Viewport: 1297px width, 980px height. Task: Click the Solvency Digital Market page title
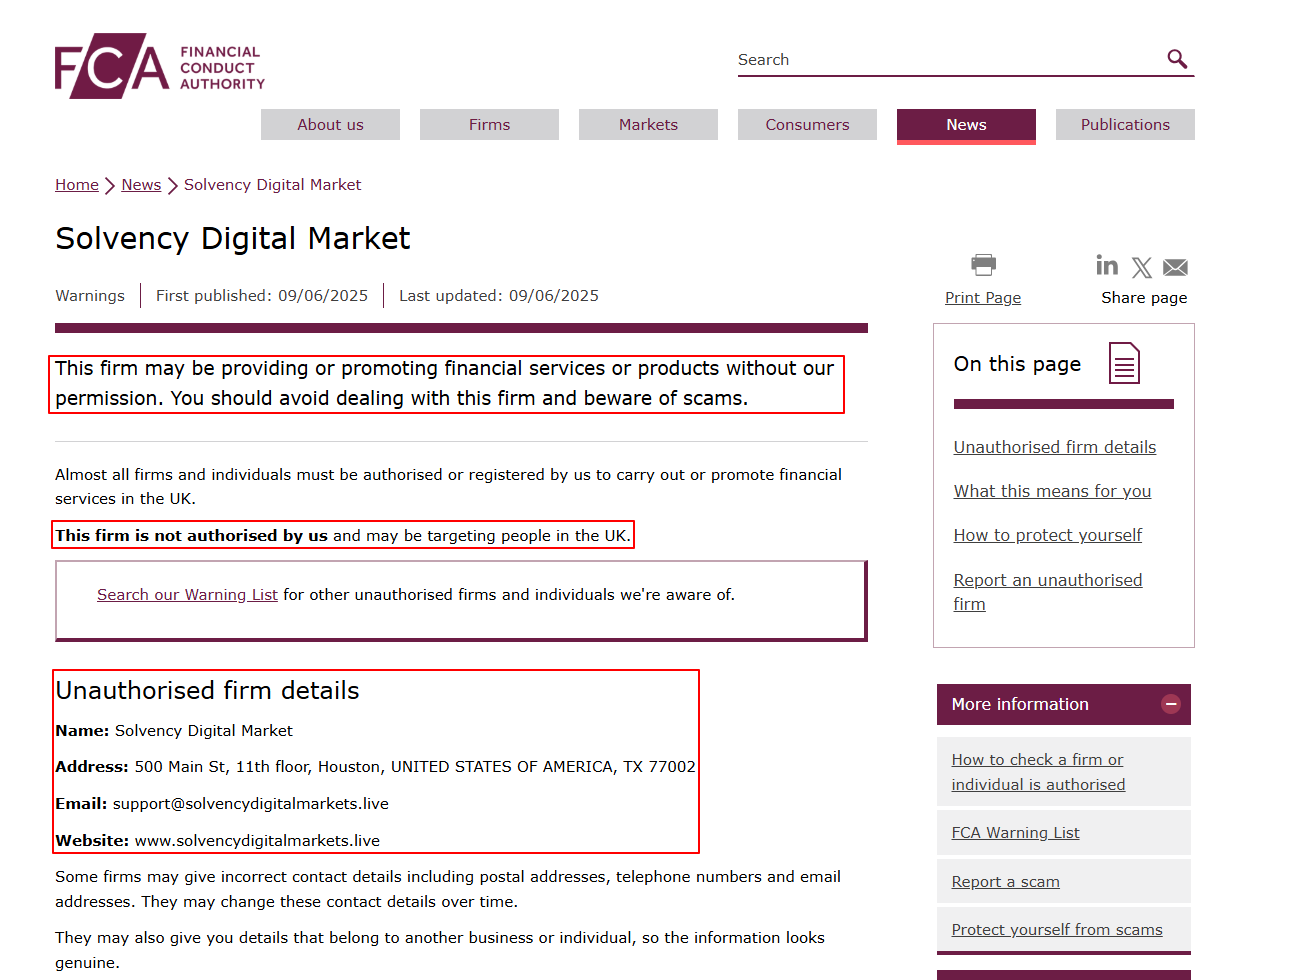233,239
